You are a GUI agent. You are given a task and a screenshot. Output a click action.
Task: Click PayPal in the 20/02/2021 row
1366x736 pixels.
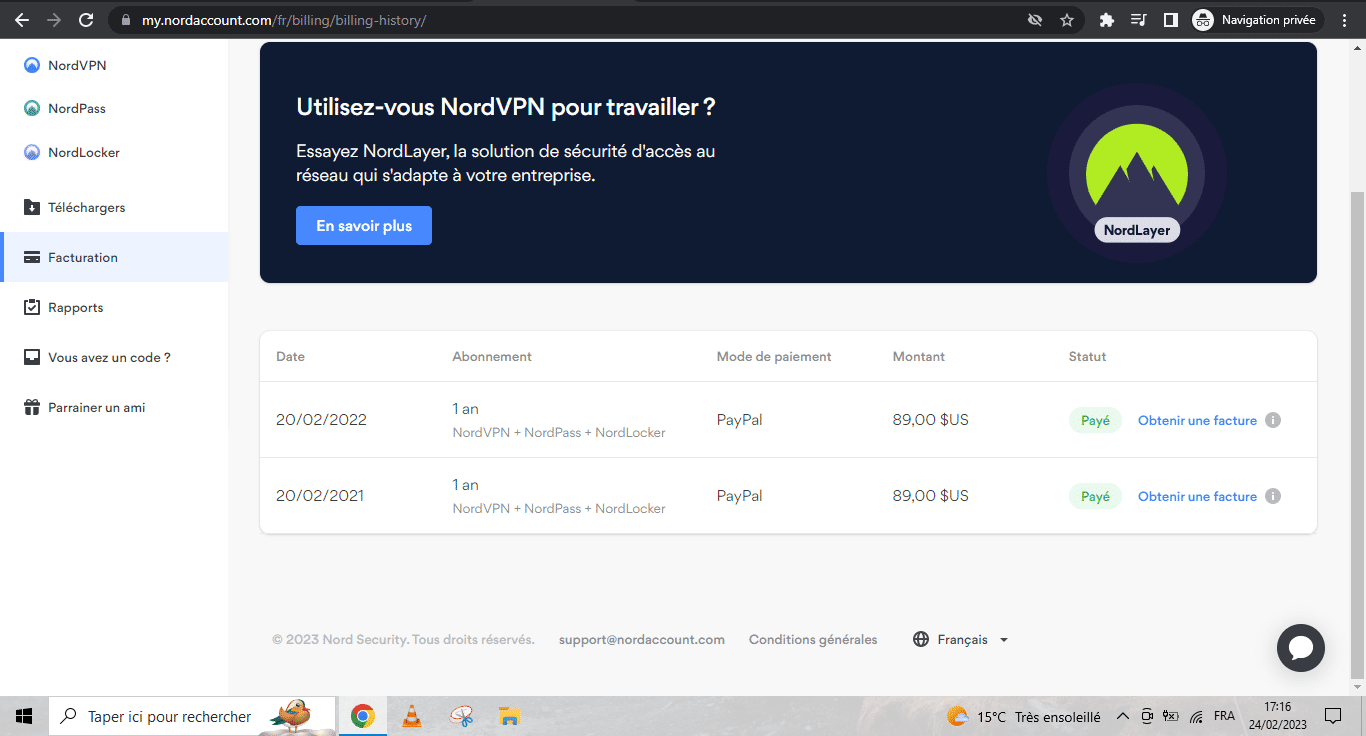click(x=739, y=496)
